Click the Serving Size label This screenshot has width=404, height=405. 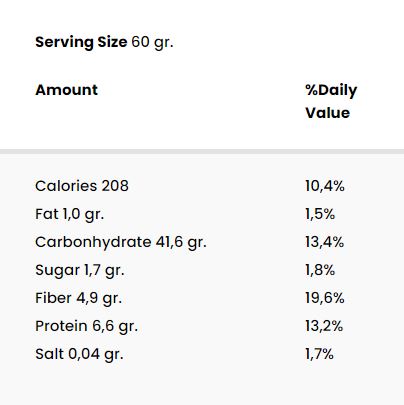81,43
